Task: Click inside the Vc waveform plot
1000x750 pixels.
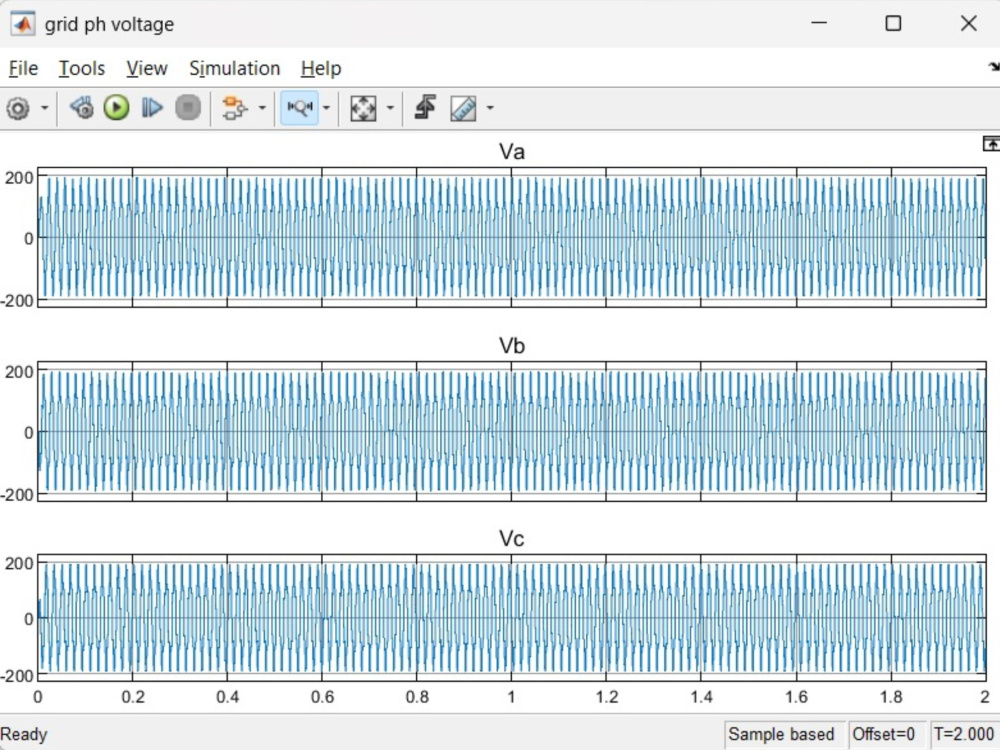Action: [x=511, y=618]
